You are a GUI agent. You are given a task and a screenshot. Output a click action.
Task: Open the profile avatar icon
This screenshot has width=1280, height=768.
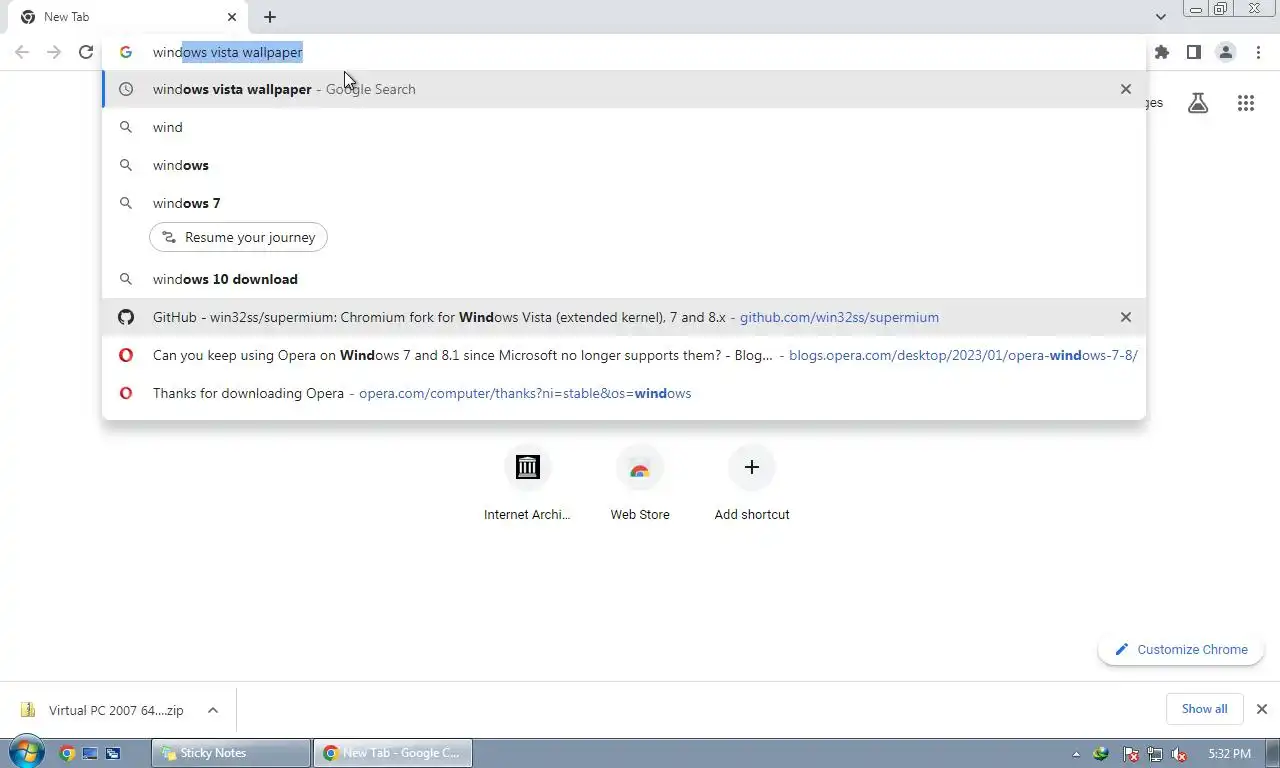coord(1225,52)
